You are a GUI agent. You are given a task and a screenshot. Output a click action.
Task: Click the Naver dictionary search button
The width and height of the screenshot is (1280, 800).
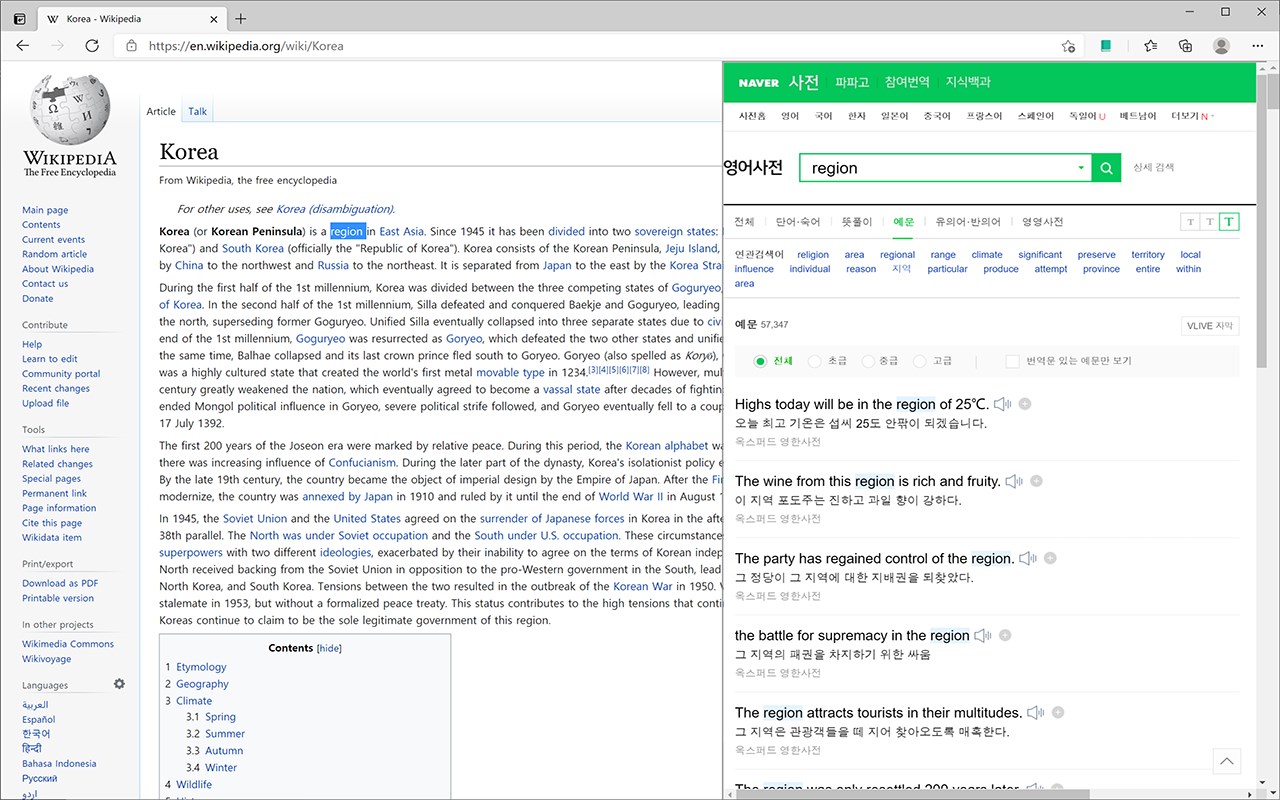point(1106,168)
